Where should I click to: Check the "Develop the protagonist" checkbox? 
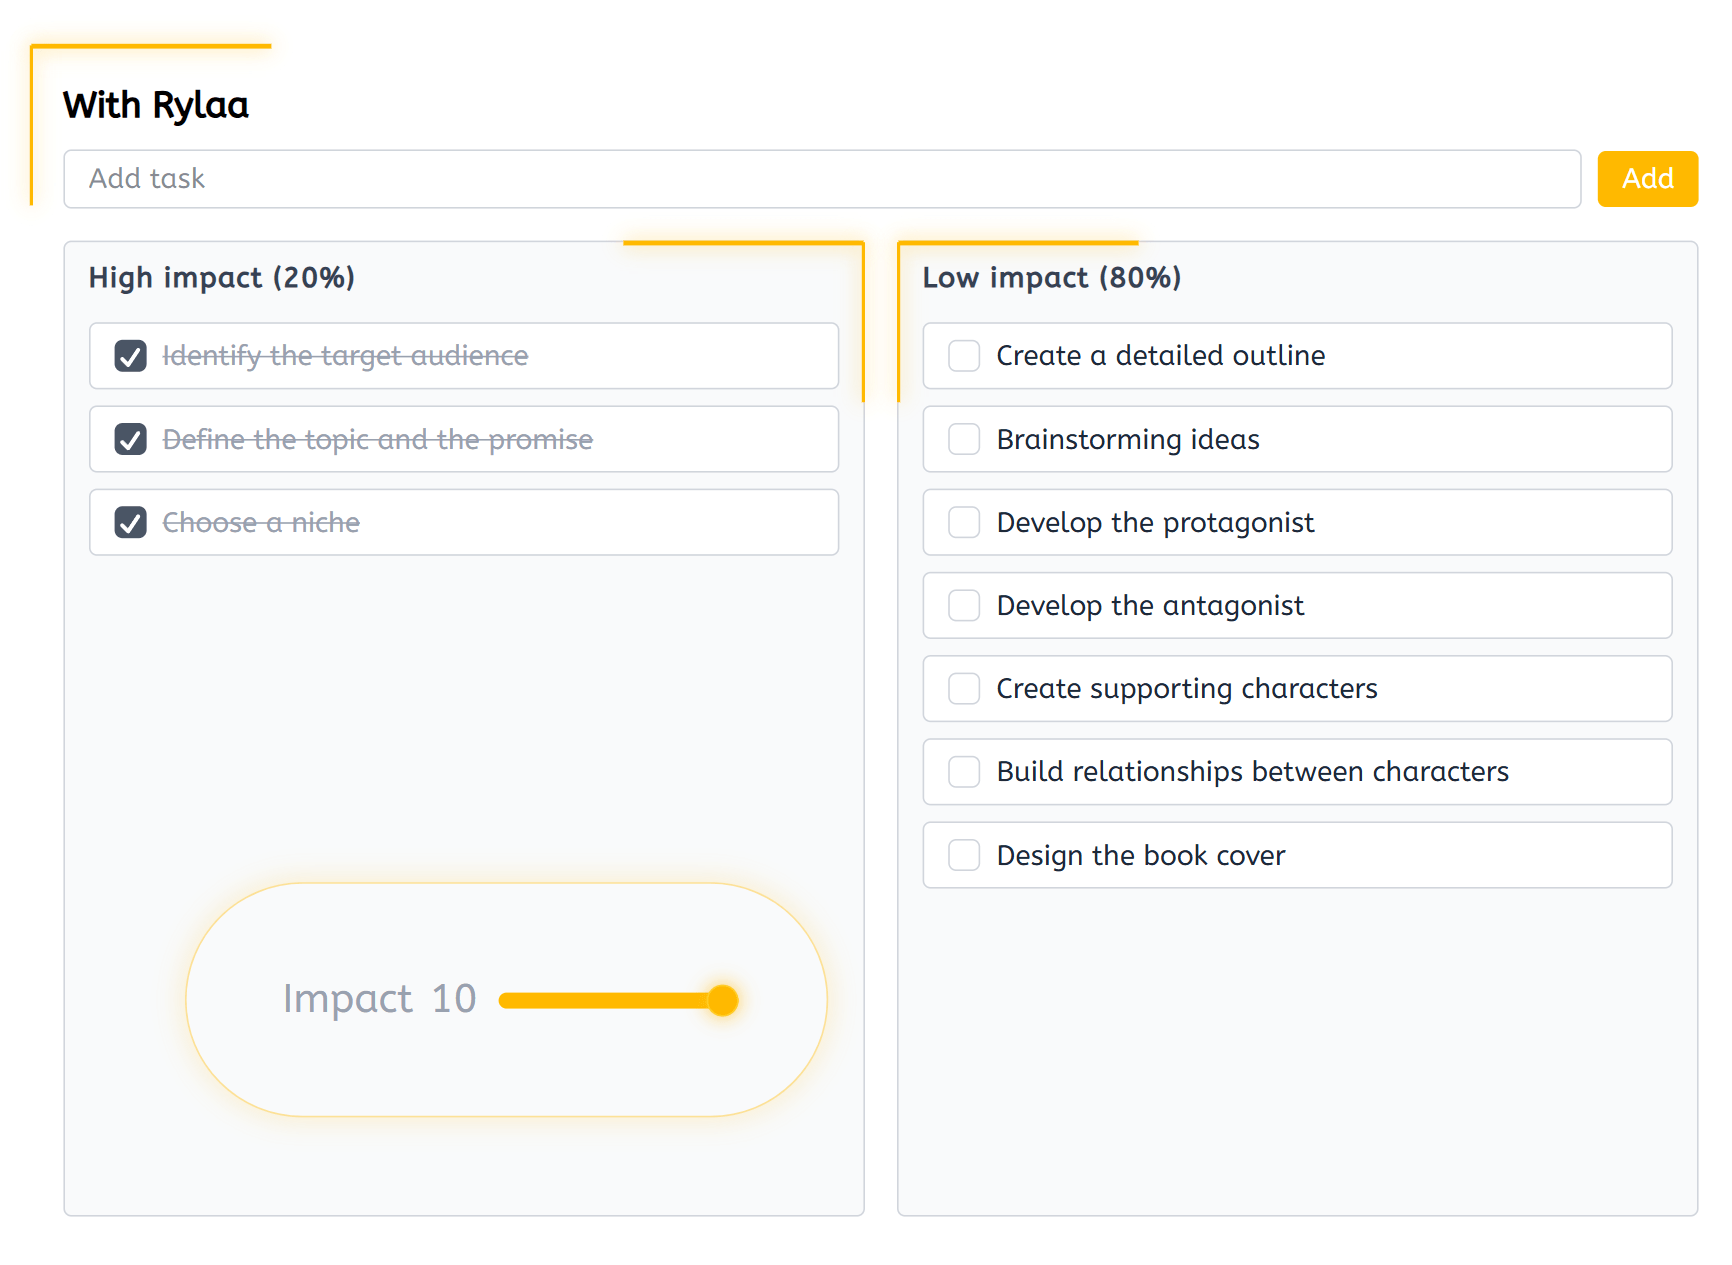963,522
